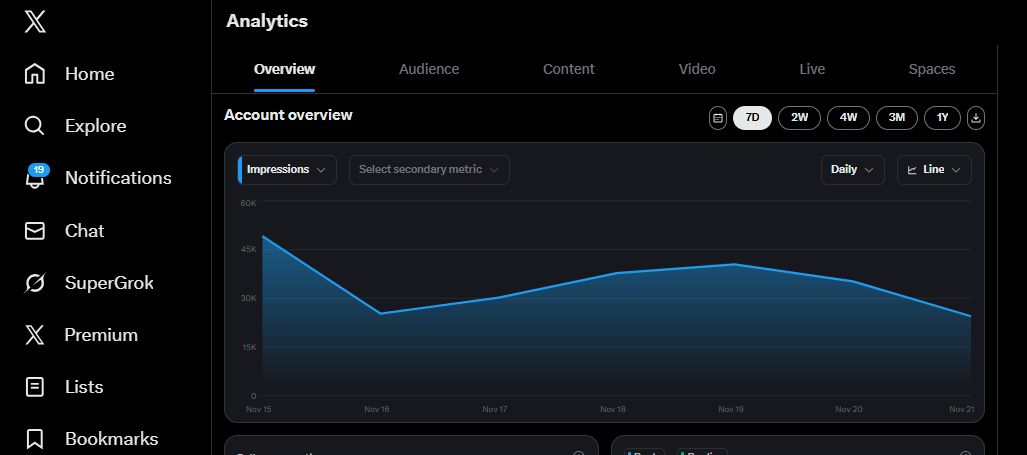
Task: Select the 2W time range
Action: tap(800, 118)
